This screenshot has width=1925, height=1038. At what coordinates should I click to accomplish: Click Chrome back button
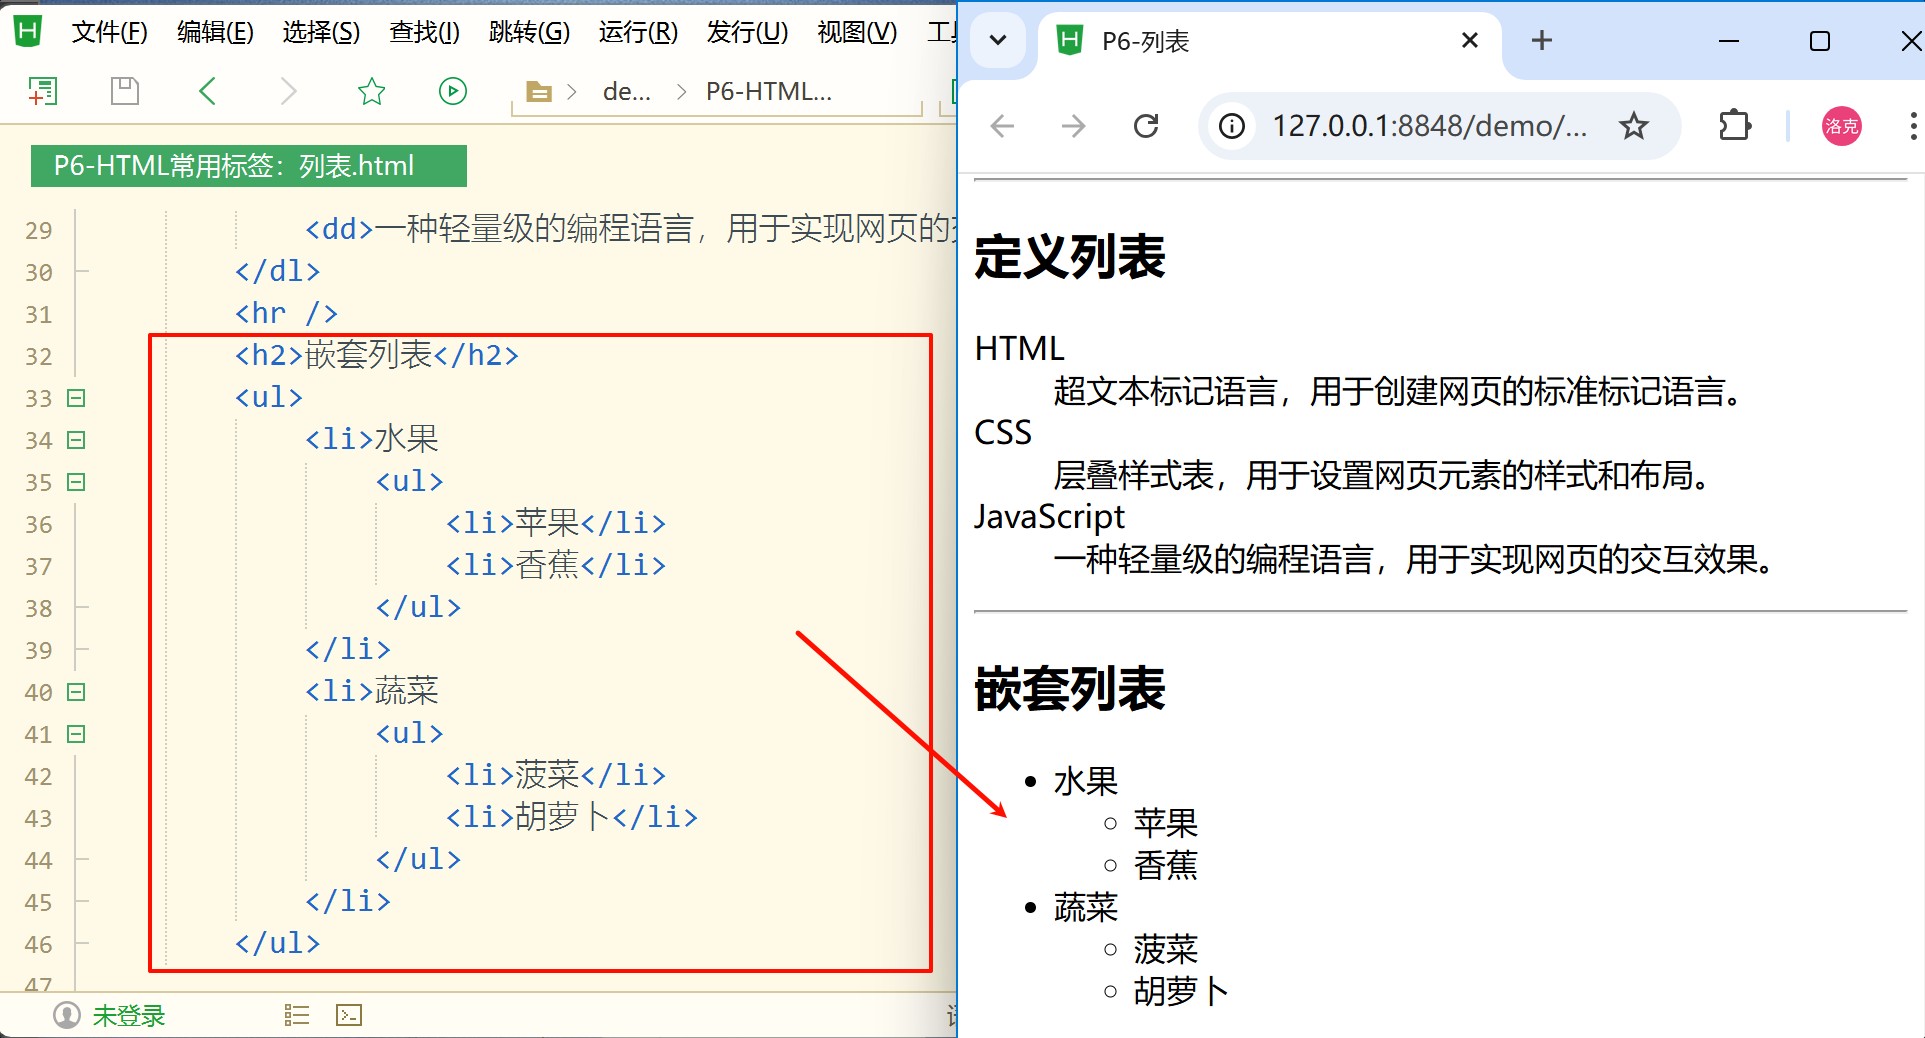1002,126
